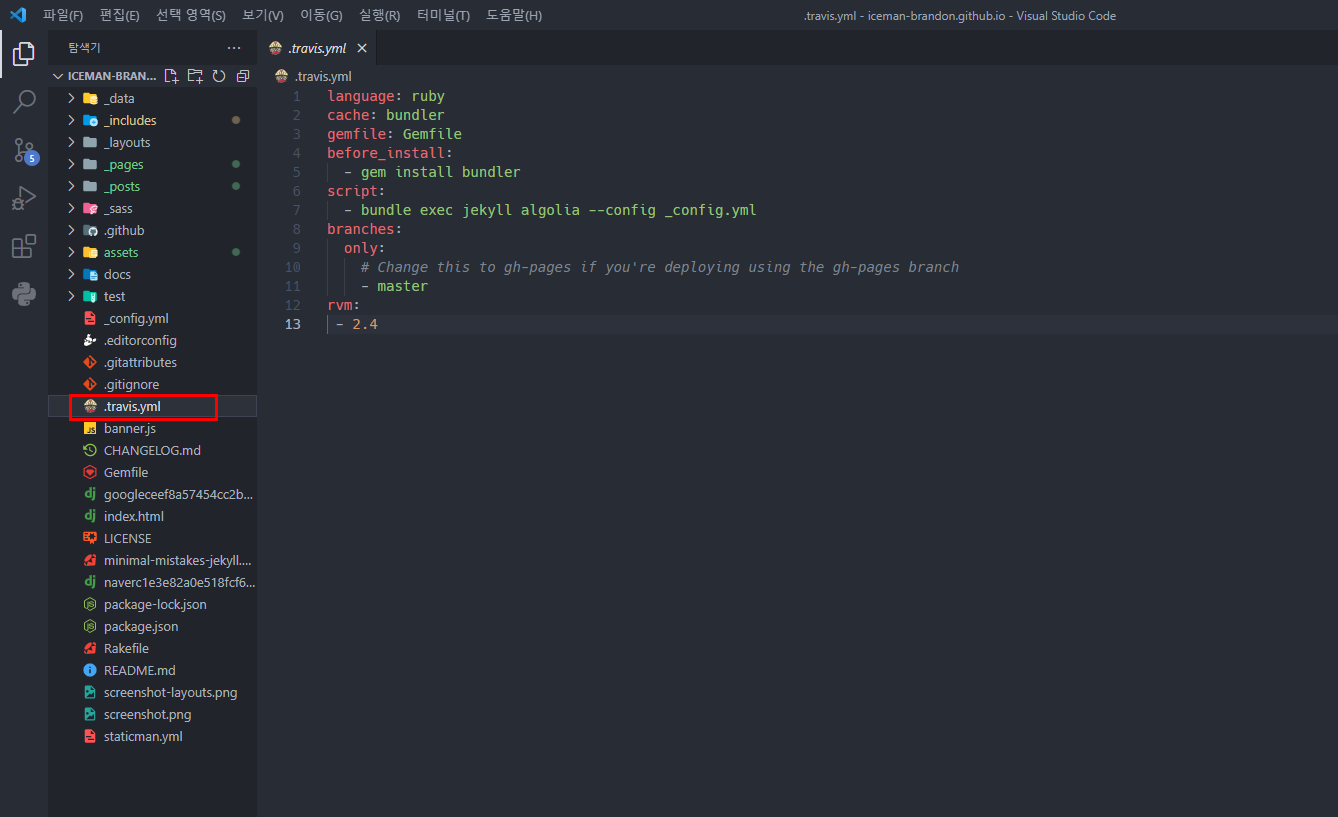Open explorer More Actions ellipsis menu
This screenshot has width=1338, height=817.
pyautogui.click(x=234, y=48)
